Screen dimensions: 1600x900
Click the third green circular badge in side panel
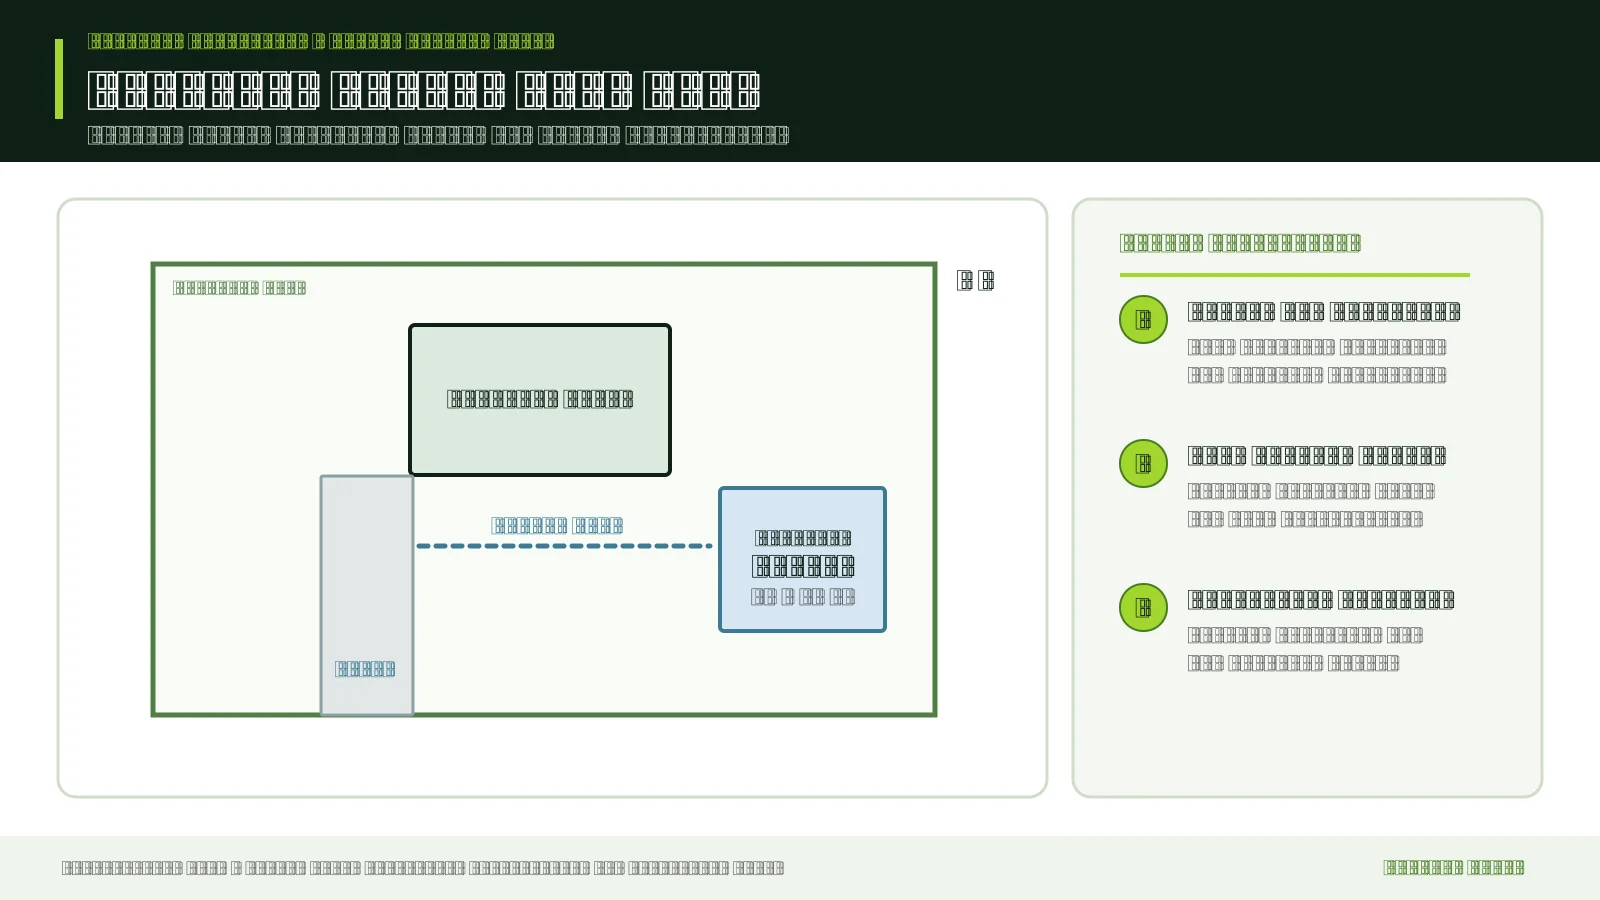click(1143, 608)
